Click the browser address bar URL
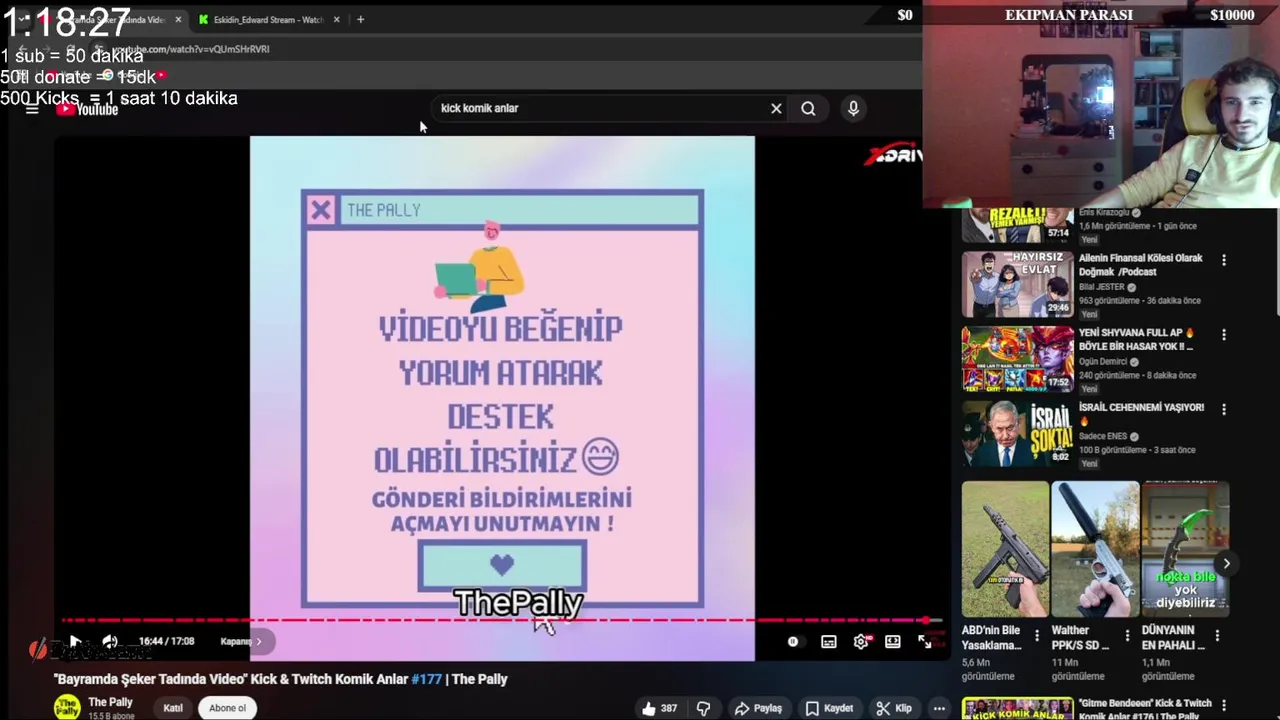This screenshot has height=720, width=1280. [190, 49]
